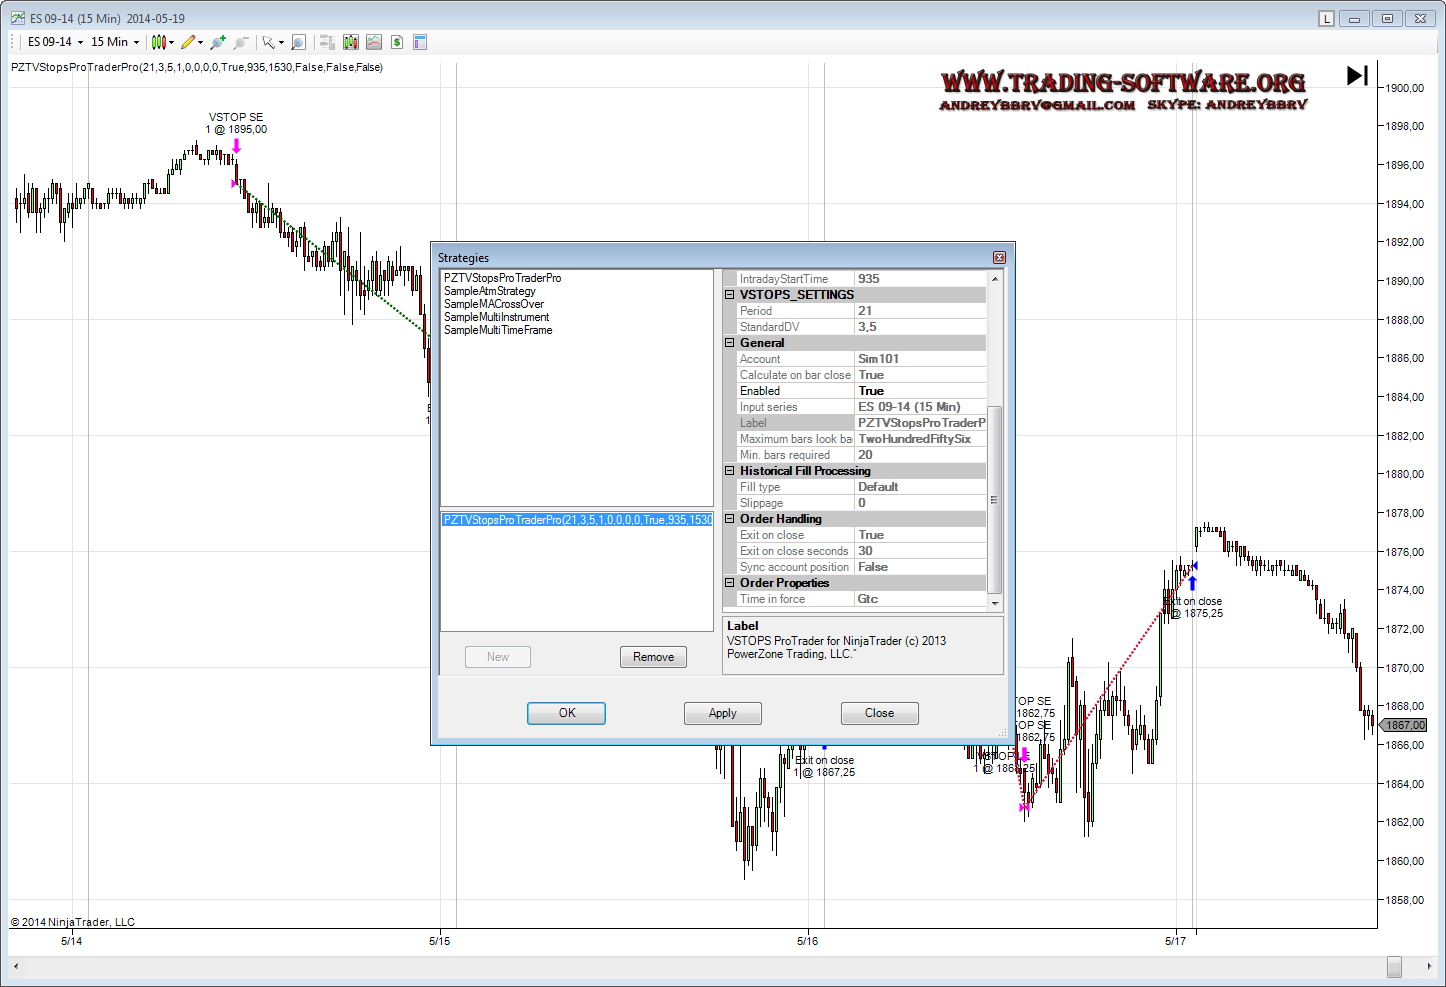
Task: Click the Remove button
Action: tap(653, 657)
